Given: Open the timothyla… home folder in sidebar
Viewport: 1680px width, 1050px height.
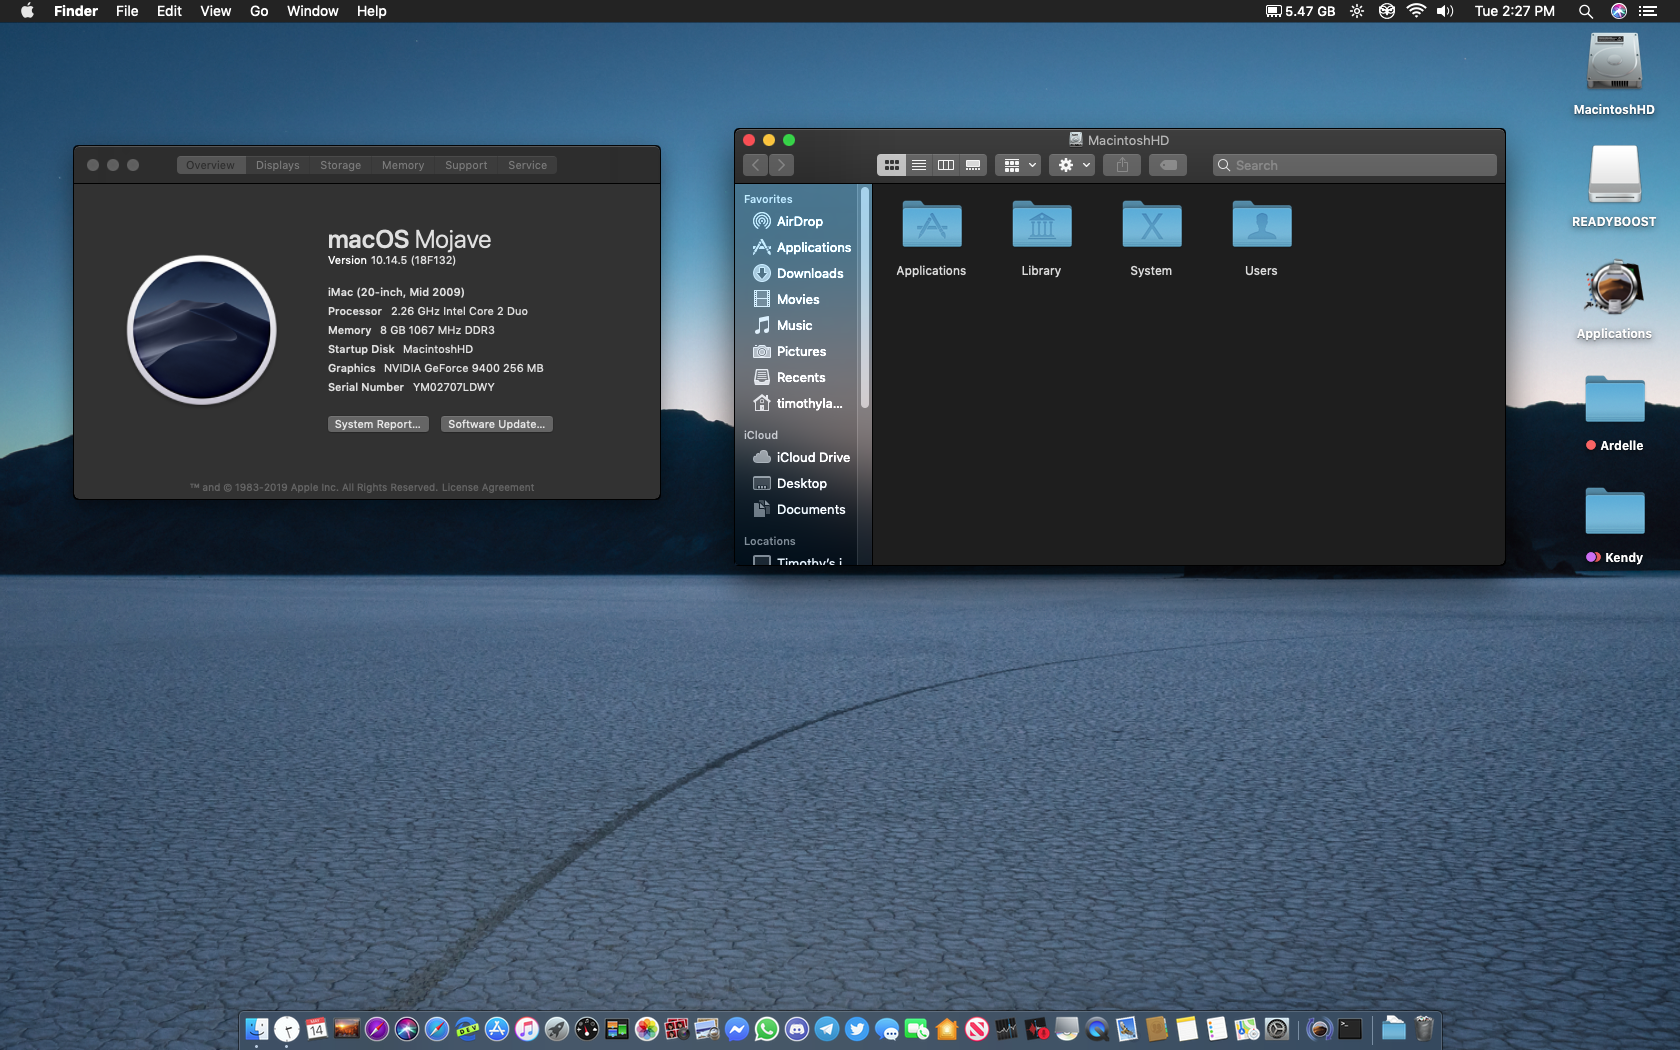Looking at the screenshot, I should pos(798,403).
